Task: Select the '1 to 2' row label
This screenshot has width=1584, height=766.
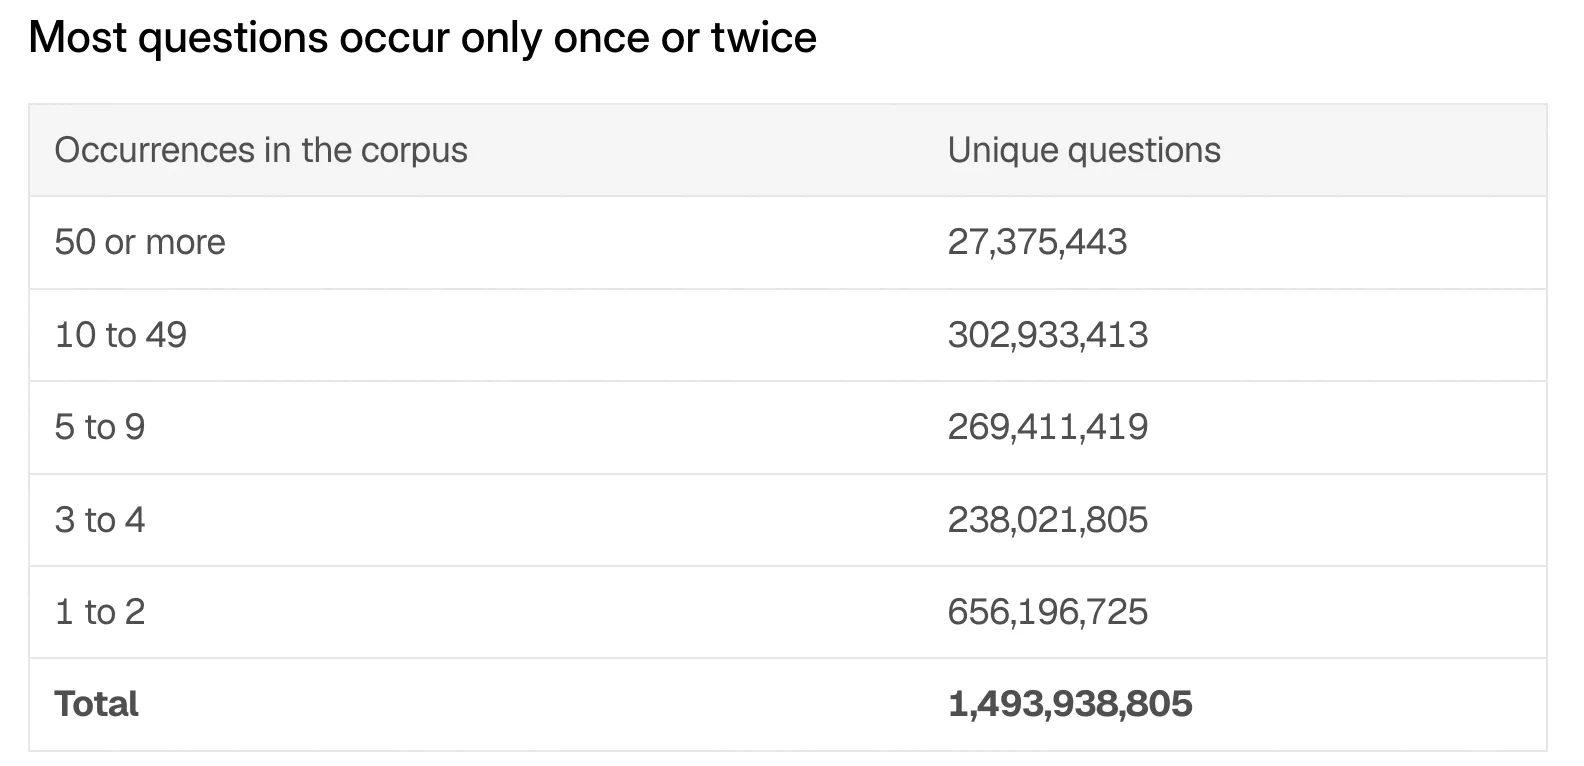Action: (100, 612)
